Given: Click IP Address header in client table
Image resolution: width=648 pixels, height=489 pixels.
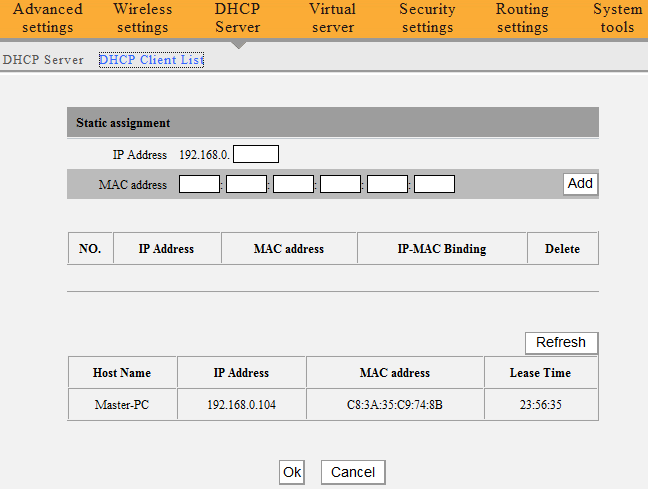Looking at the screenshot, I should pyautogui.click(x=241, y=373).
